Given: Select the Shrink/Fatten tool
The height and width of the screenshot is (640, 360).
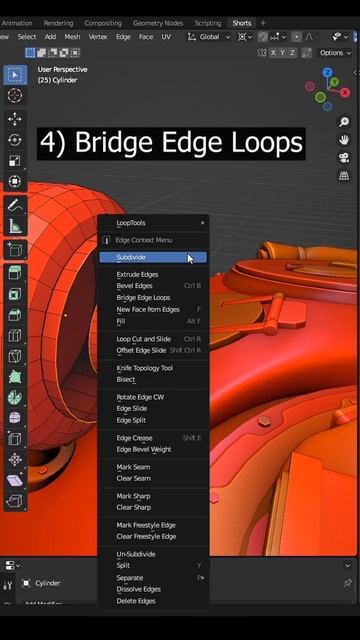Looking at the screenshot, I should point(15,460).
